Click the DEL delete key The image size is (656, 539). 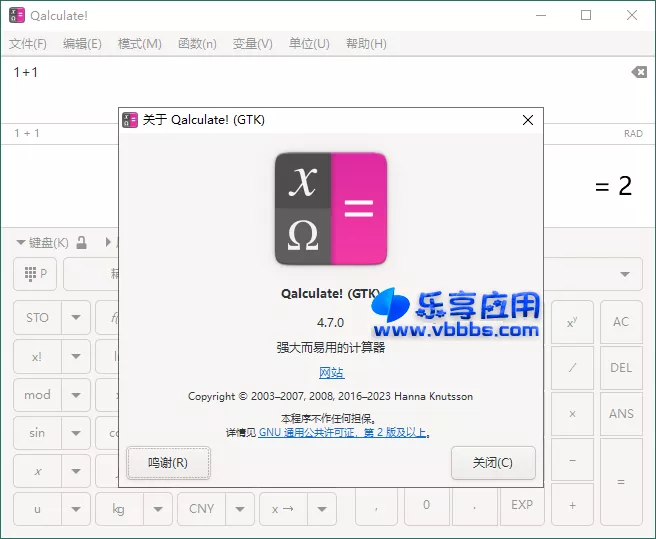[x=621, y=368]
